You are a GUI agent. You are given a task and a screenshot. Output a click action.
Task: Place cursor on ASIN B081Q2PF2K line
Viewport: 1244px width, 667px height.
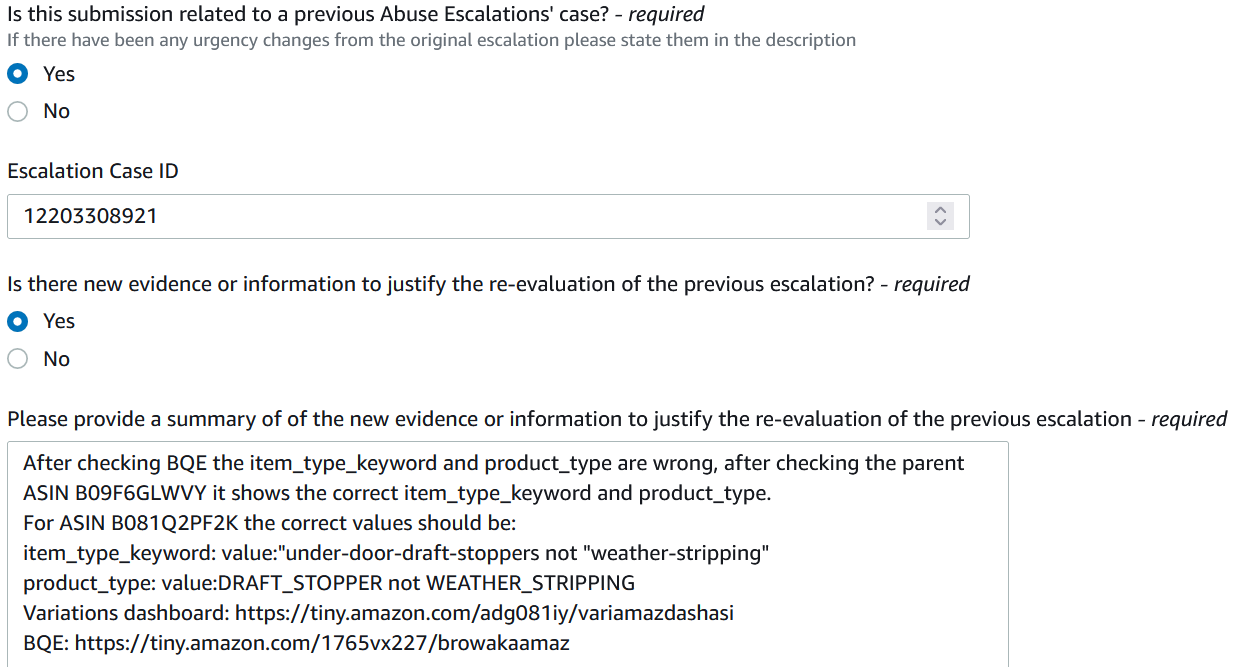(269, 523)
